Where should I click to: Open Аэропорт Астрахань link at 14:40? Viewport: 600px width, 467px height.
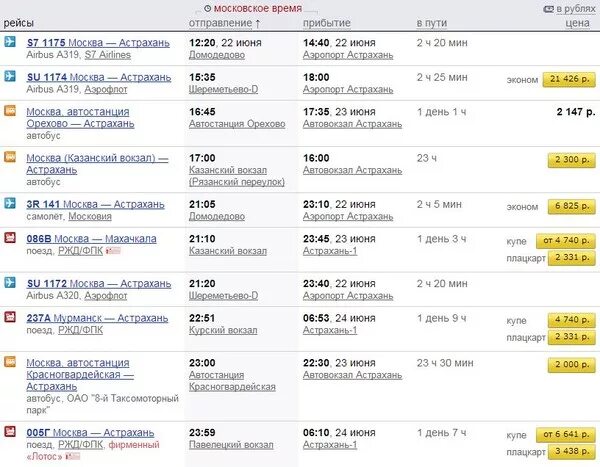(x=348, y=55)
